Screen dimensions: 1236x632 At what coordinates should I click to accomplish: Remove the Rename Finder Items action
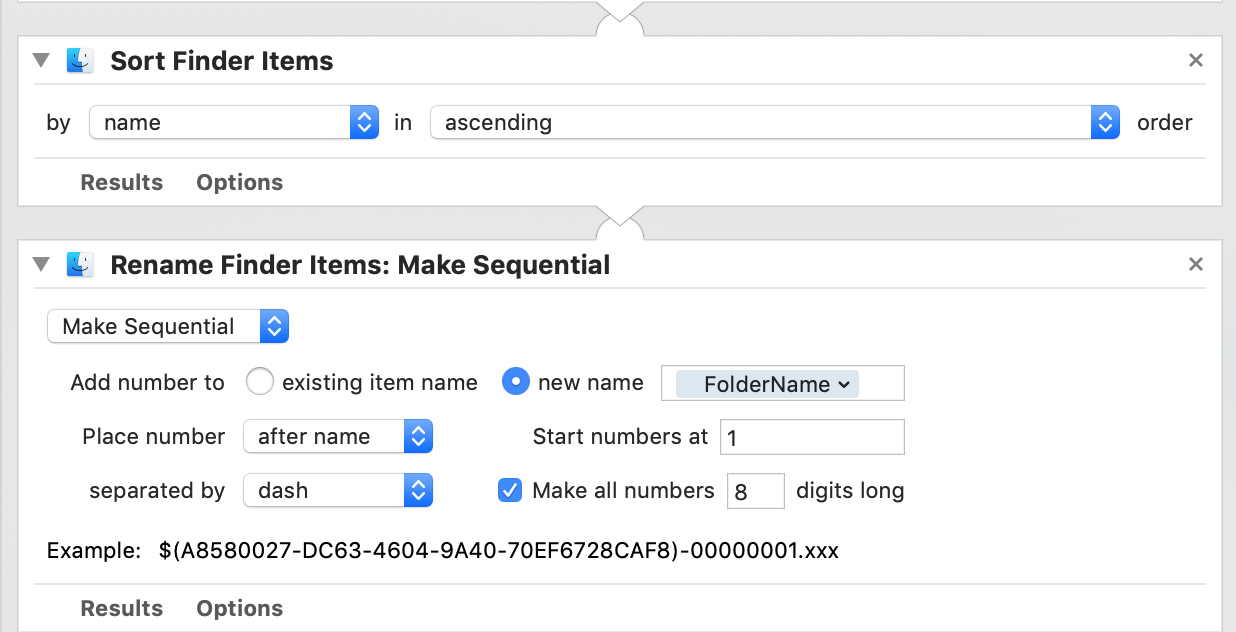coord(1195,265)
